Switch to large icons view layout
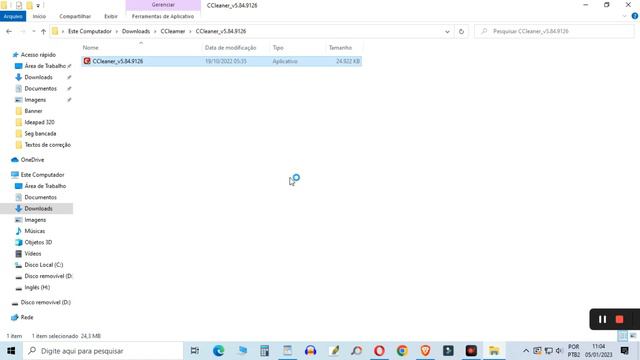 tap(633, 336)
